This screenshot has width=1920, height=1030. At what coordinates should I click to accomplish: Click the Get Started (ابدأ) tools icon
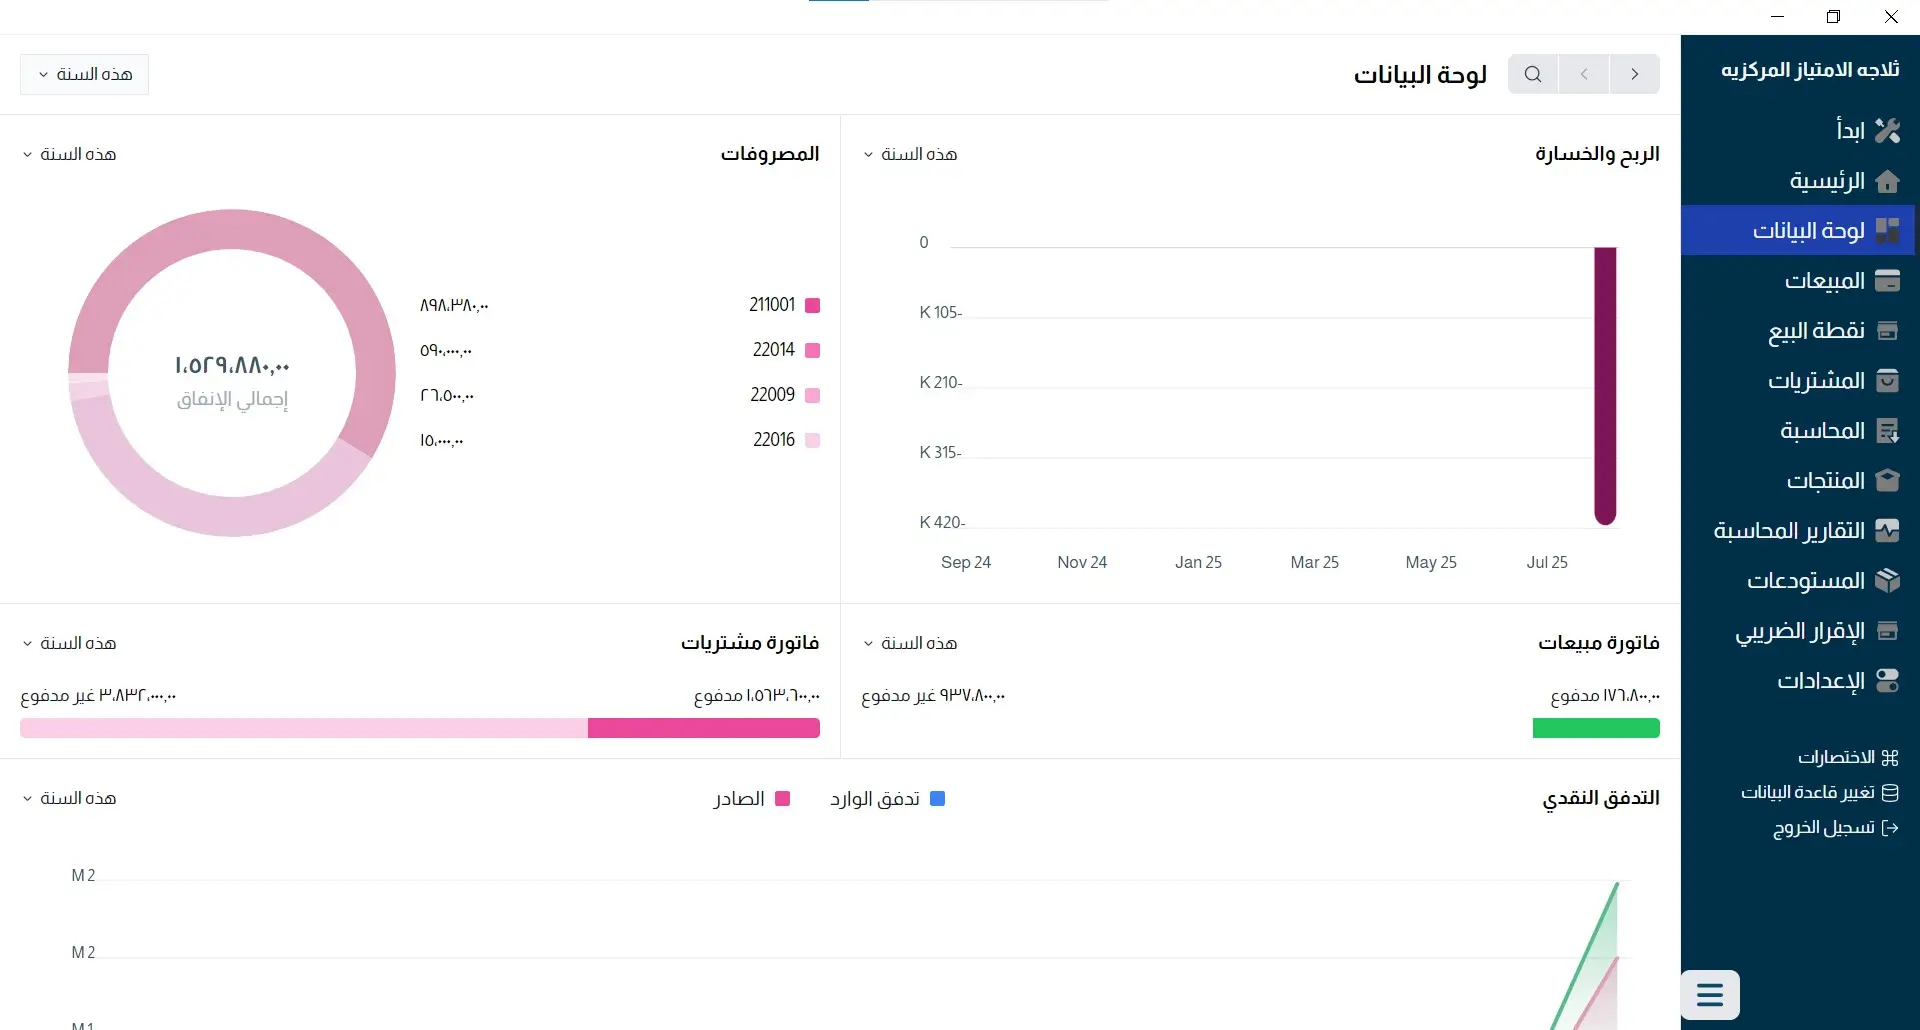(x=1887, y=131)
